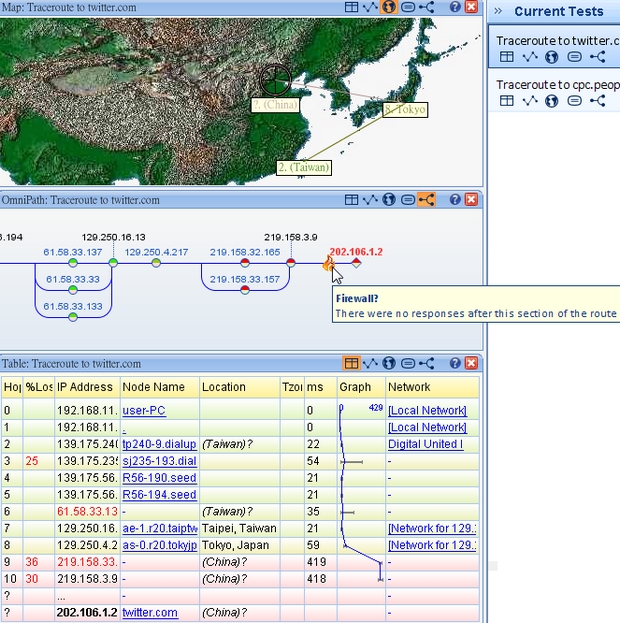Open table for cpc.peop test in Current Tests
The height and width of the screenshot is (623, 620).
click(x=506, y=101)
